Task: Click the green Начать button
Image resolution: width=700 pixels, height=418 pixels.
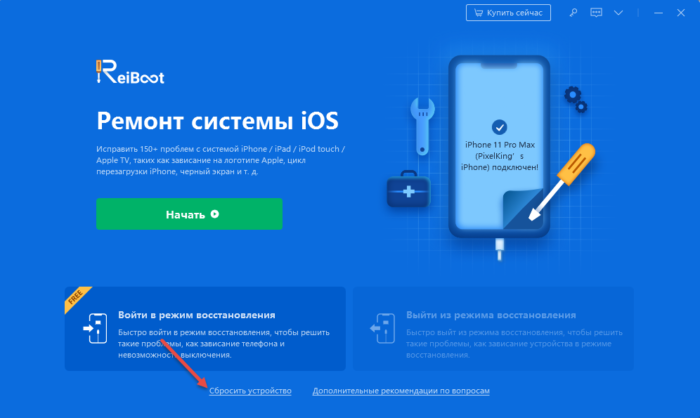Action: point(189,214)
